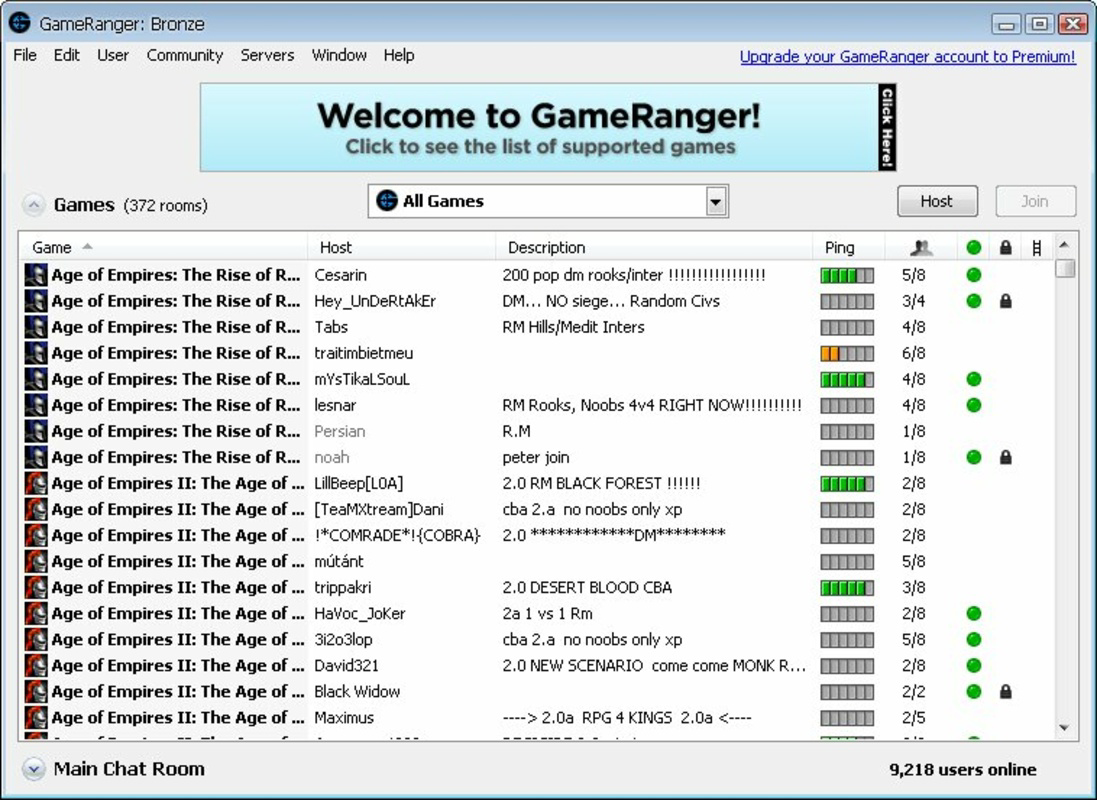The image size is (1097, 800).
Task: Click green dot in lesnar's row
Action: click(973, 405)
